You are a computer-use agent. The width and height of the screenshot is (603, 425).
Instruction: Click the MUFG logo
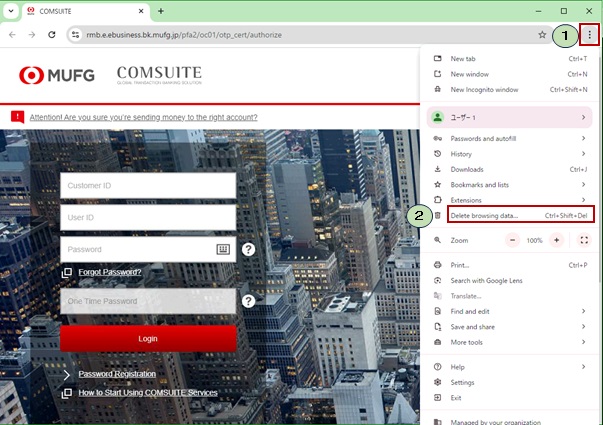(x=57, y=75)
